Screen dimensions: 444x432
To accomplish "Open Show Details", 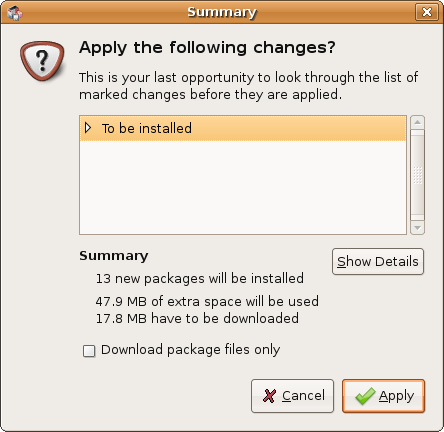I will [x=378, y=261].
